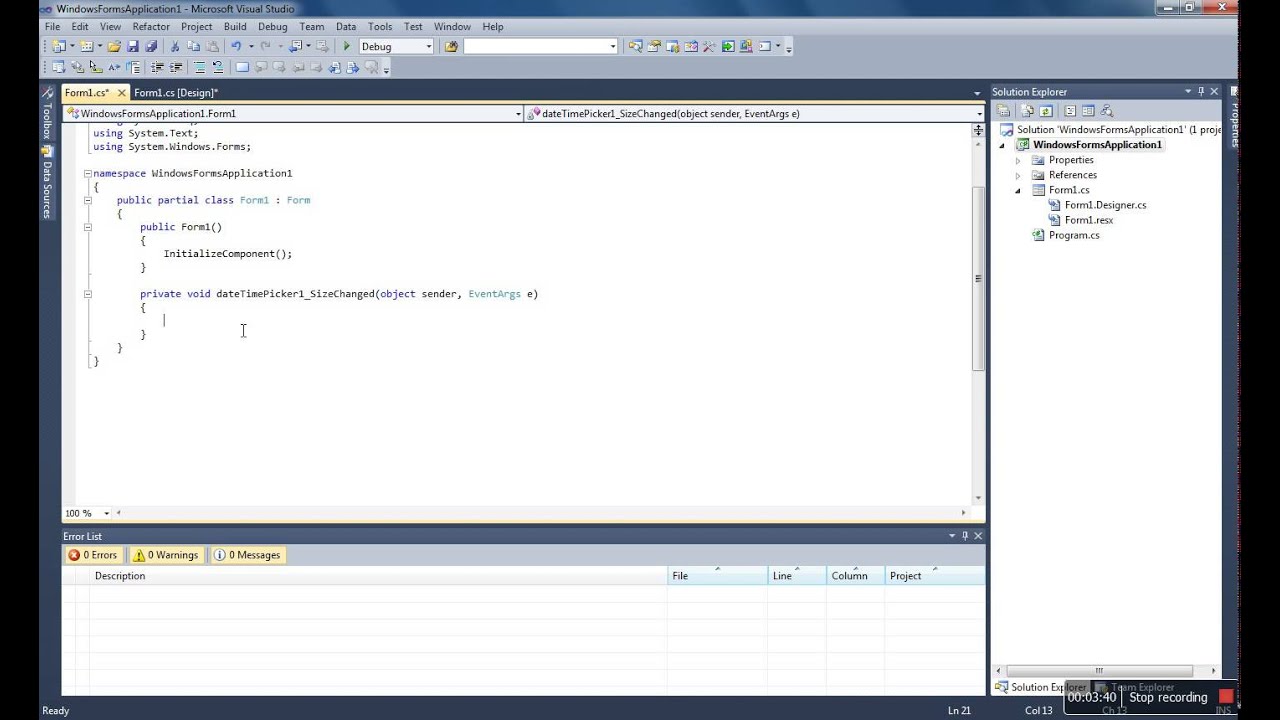The width and height of the screenshot is (1280, 720).
Task: Sort Error List by Description column
Action: click(x=378, y=576)
